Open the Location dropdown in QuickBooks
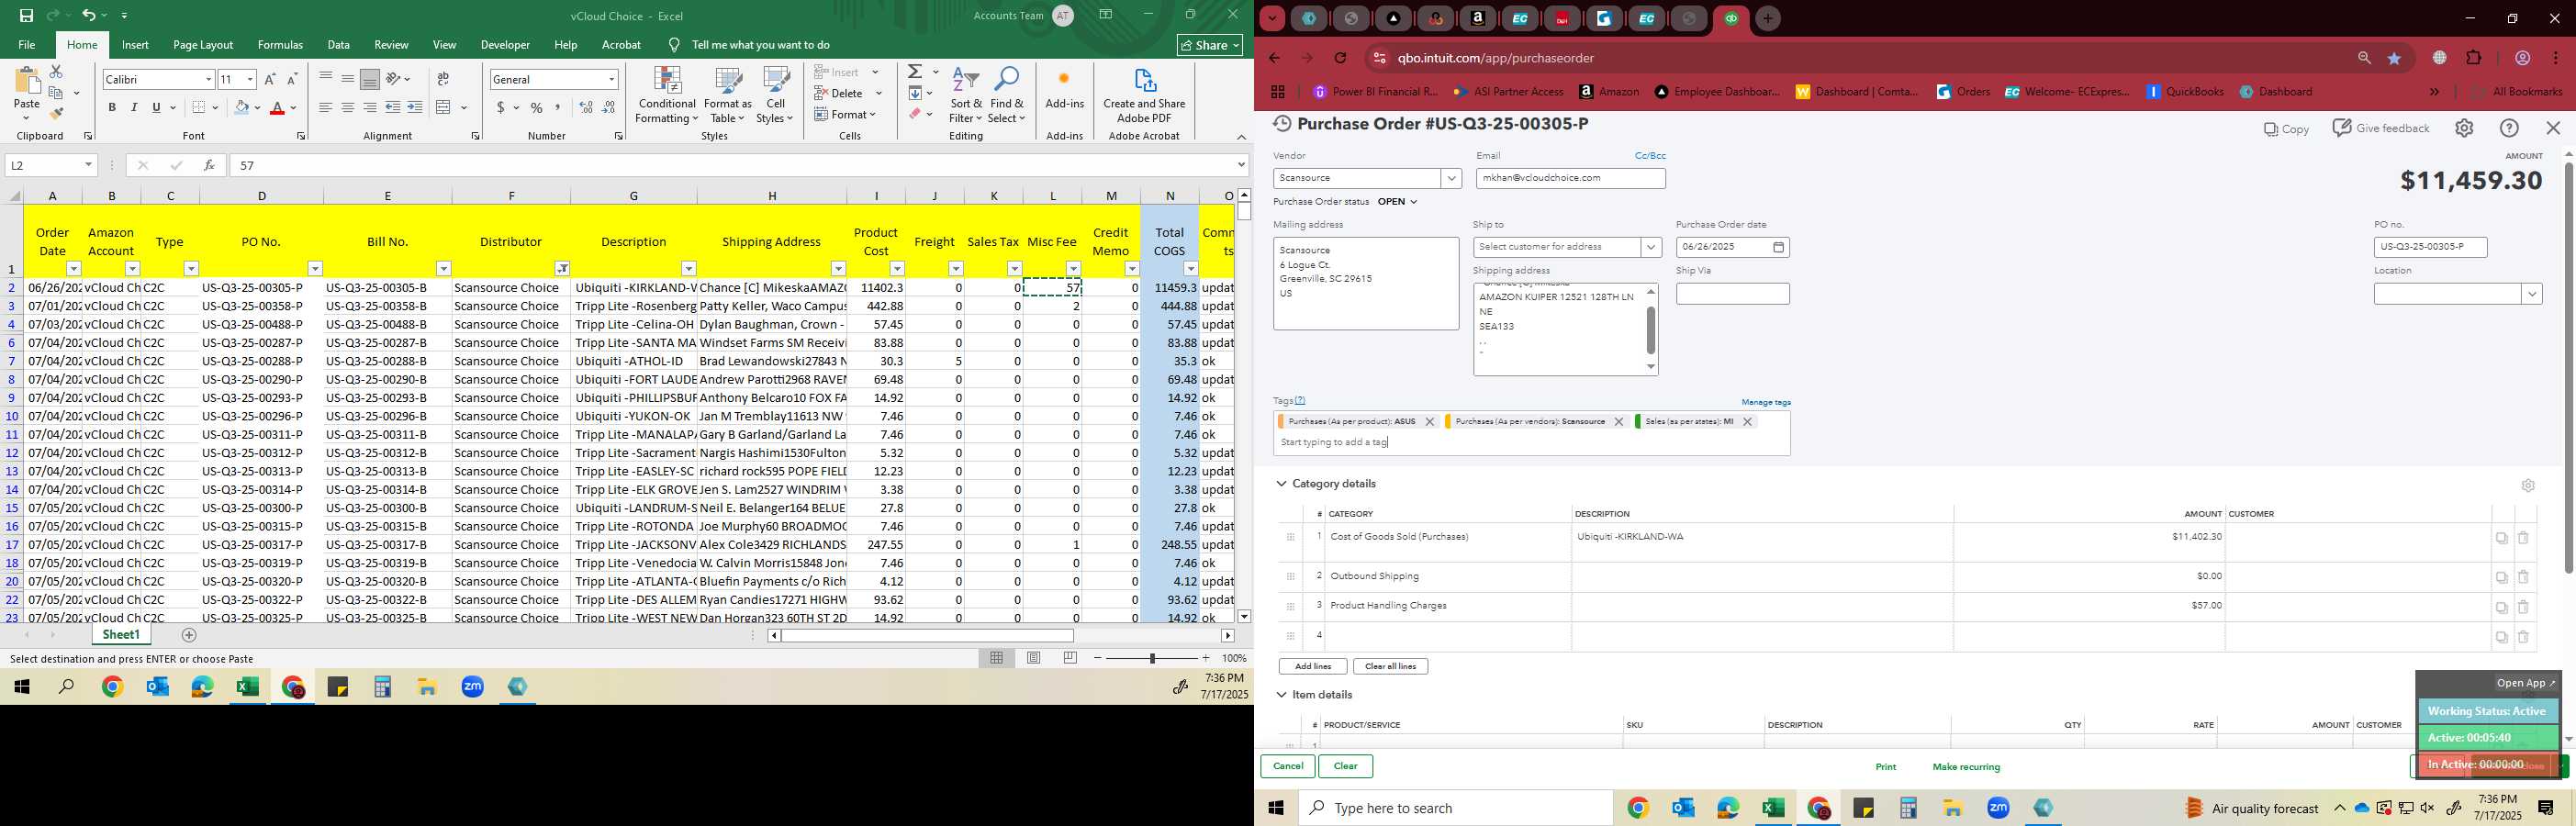This screenshot has height=826, width=2576. (2532, 294)
